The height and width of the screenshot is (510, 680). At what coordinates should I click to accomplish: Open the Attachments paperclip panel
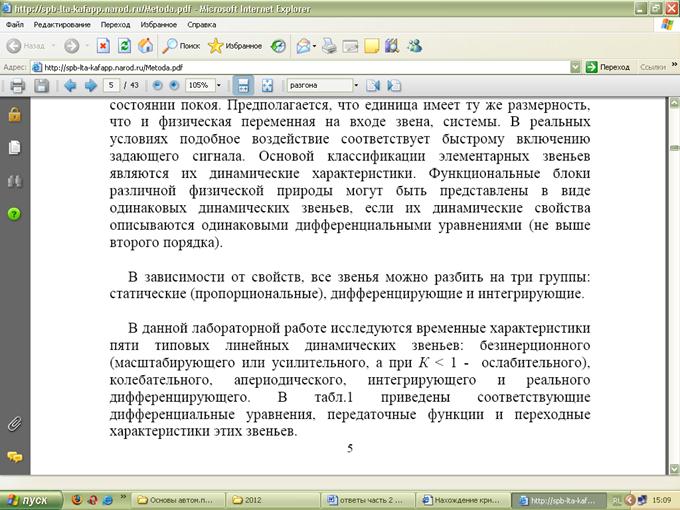tap(14, 424)
